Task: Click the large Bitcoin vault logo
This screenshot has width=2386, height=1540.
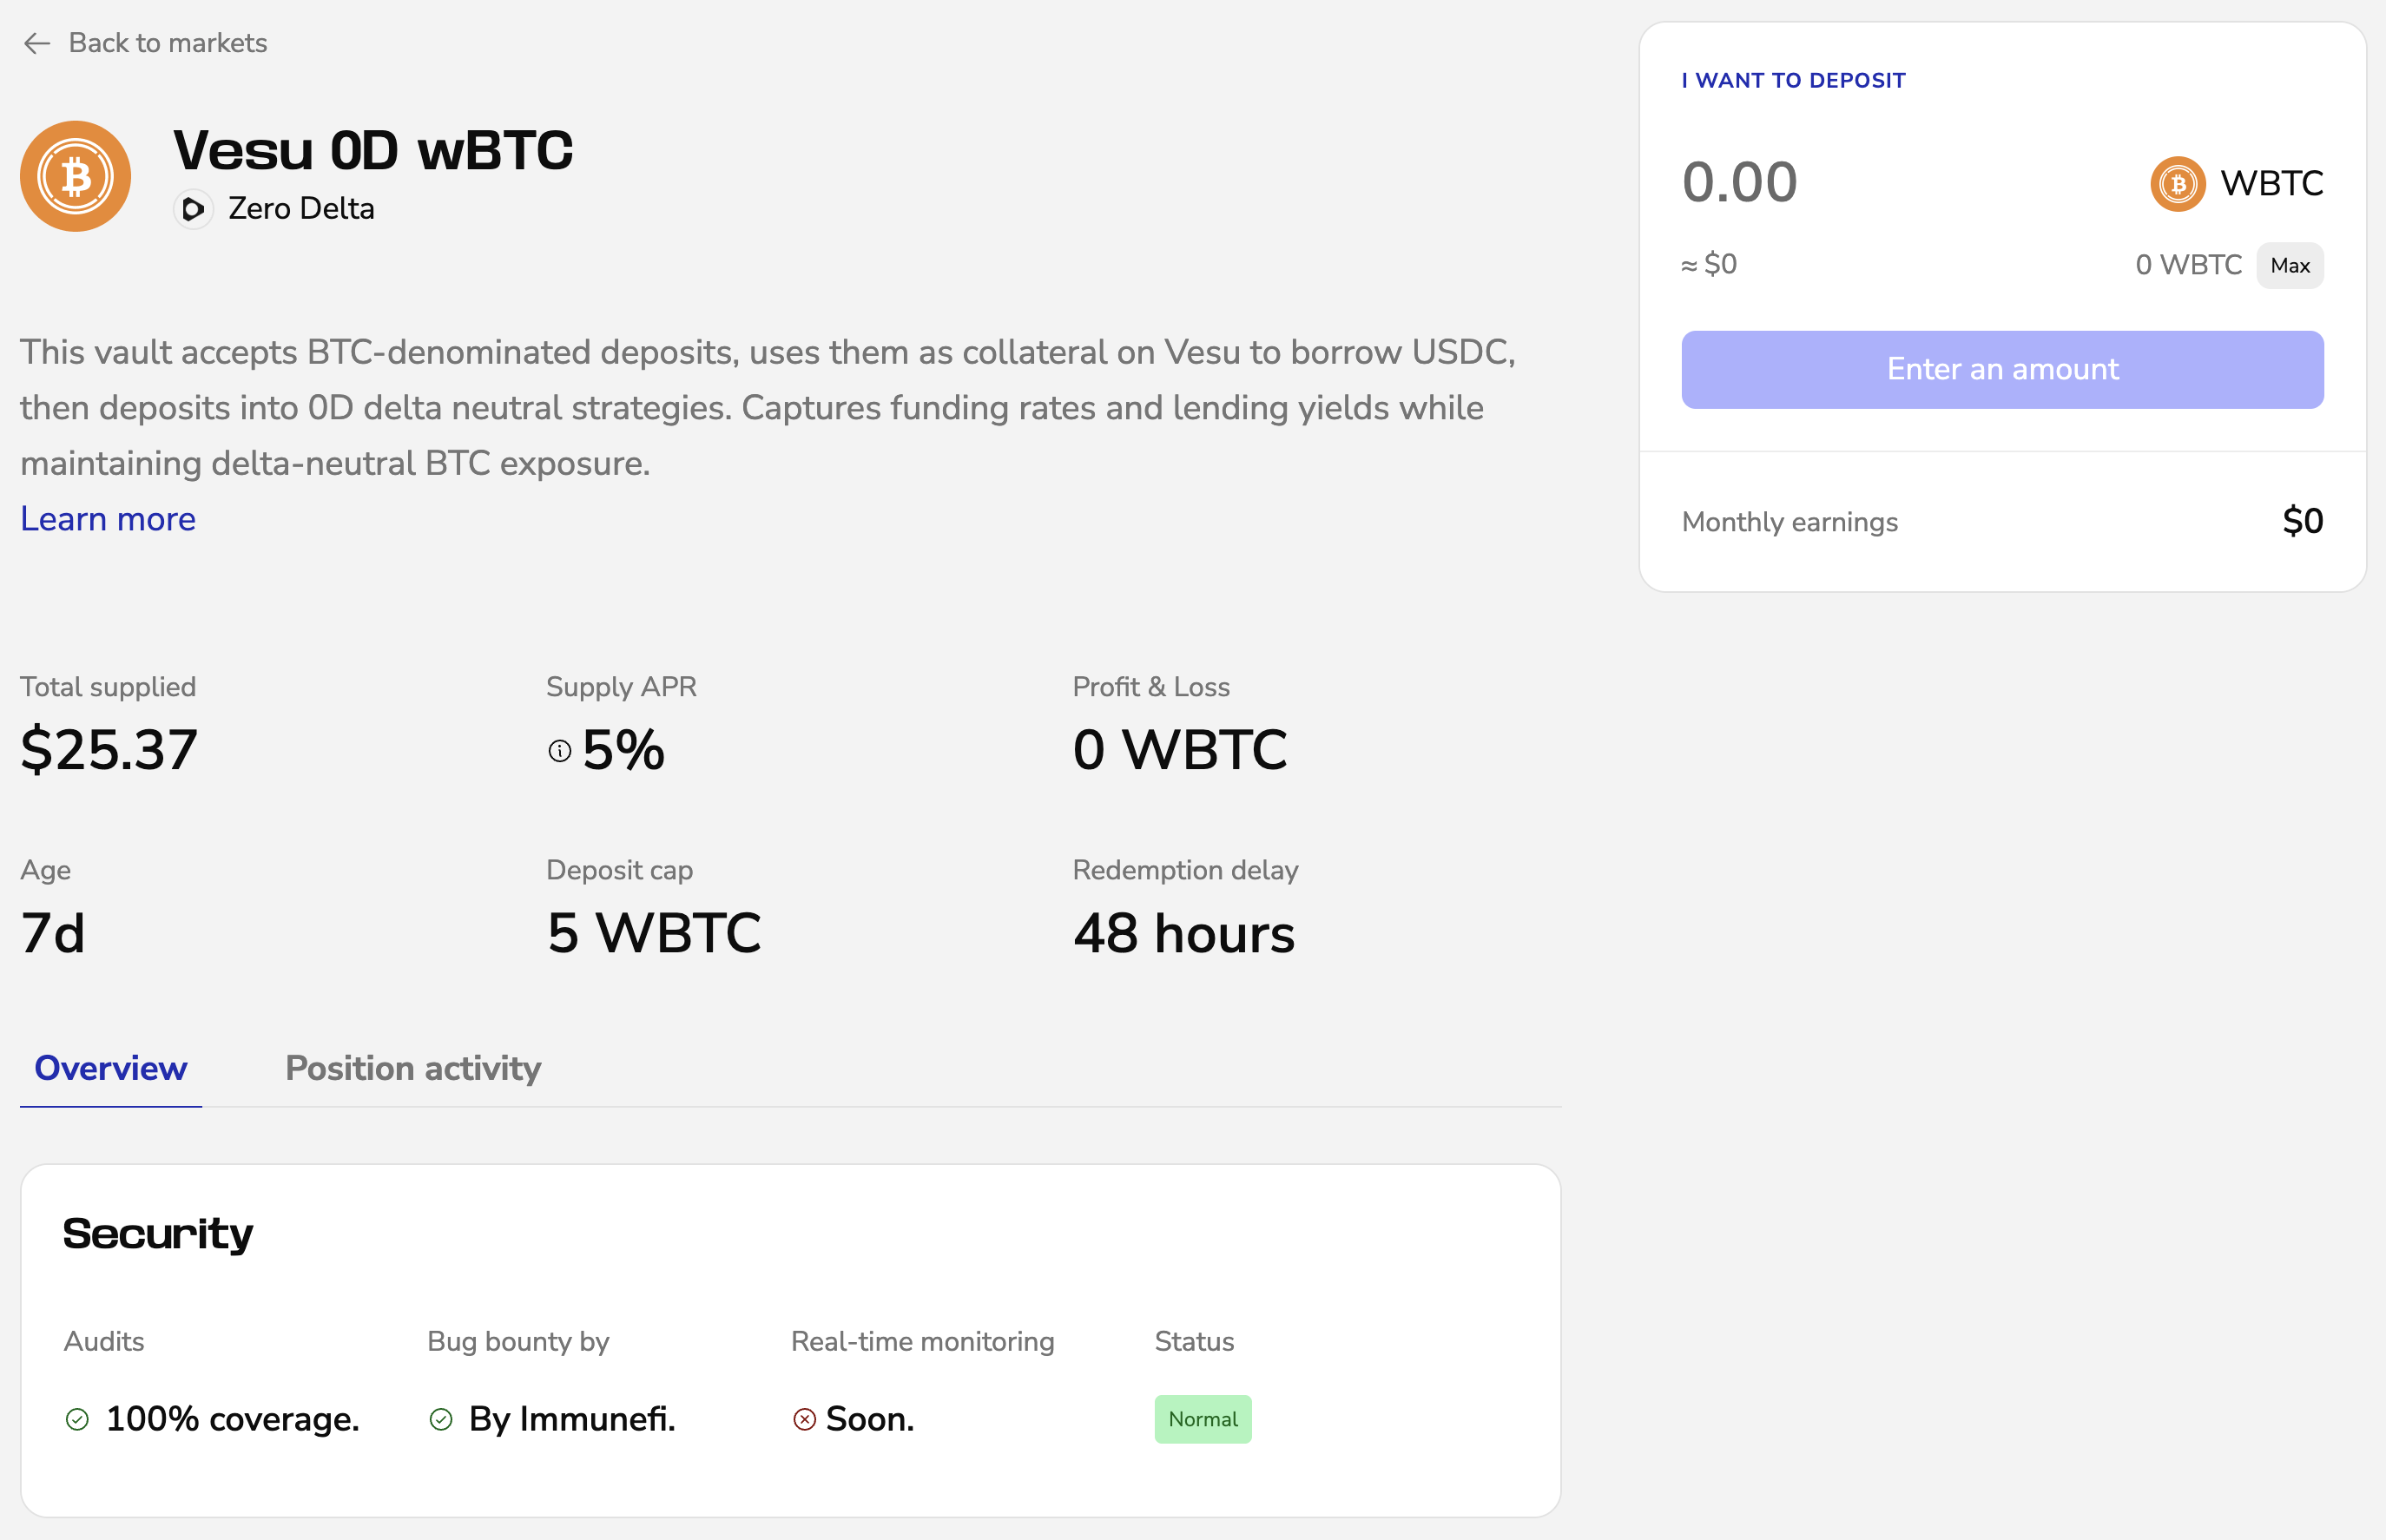Action: tap(76, 177)
